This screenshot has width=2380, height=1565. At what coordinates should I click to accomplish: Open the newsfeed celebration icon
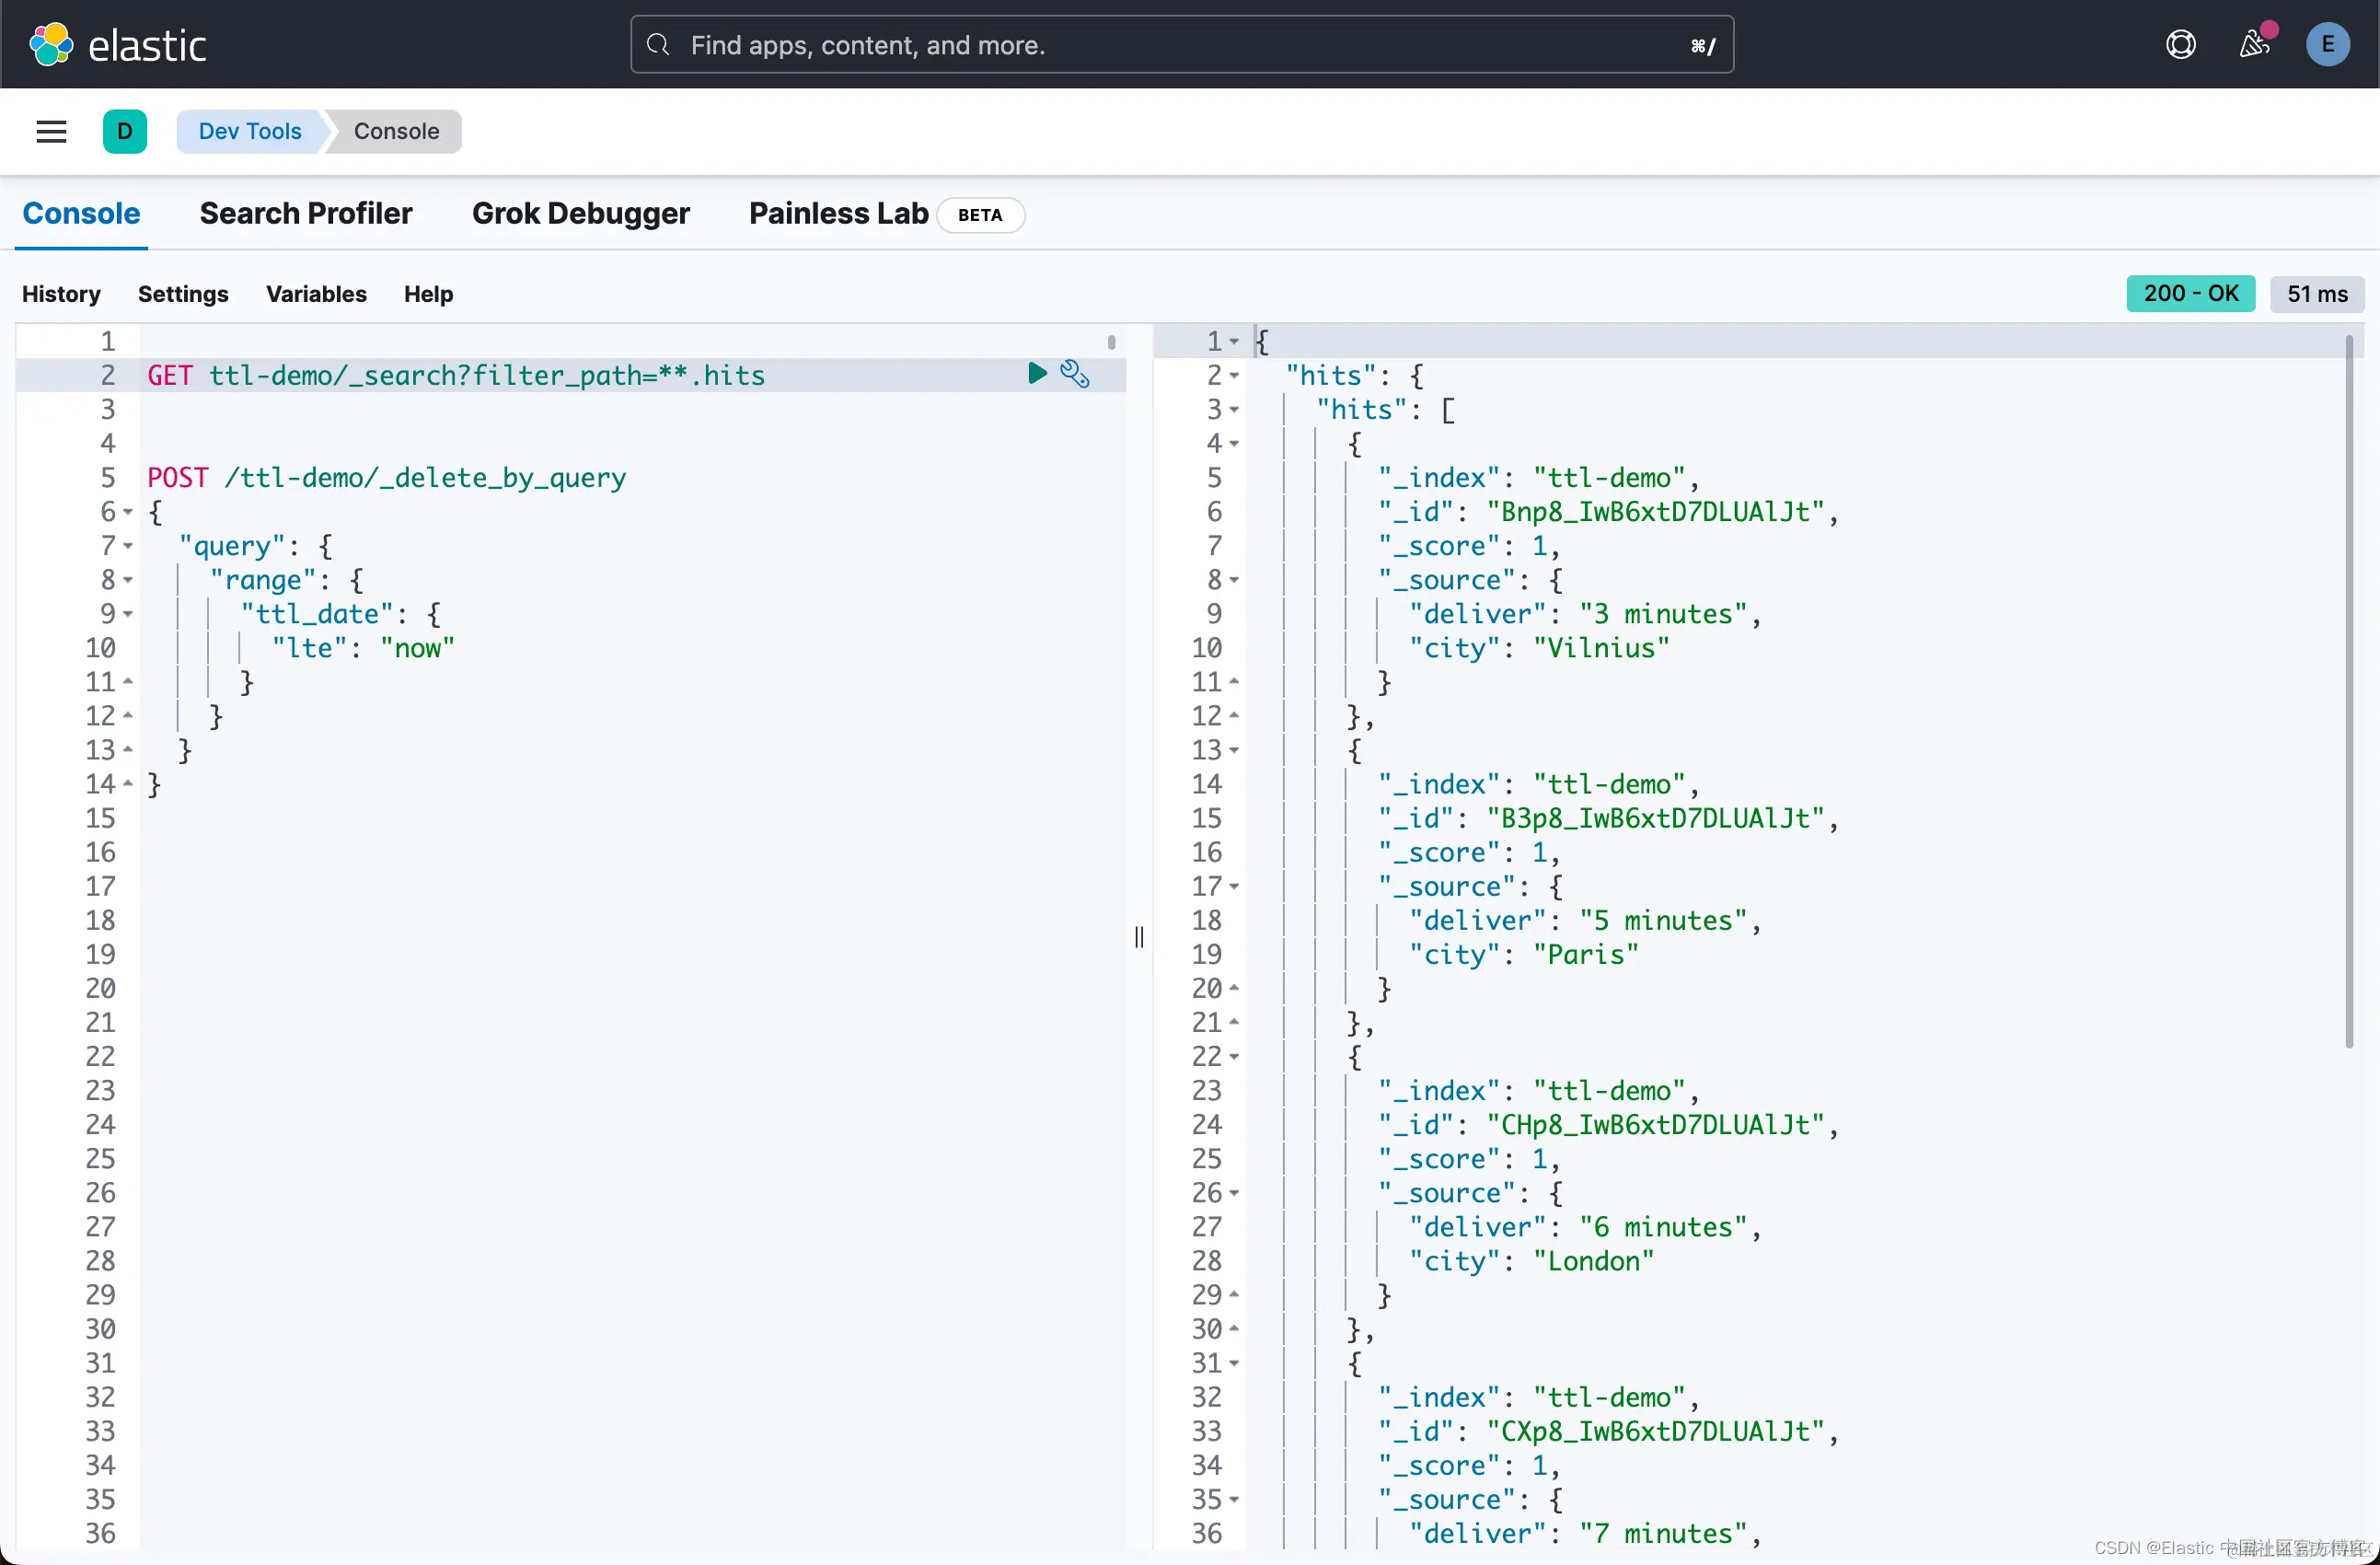pyautogui.click(x=2253, y=45)
